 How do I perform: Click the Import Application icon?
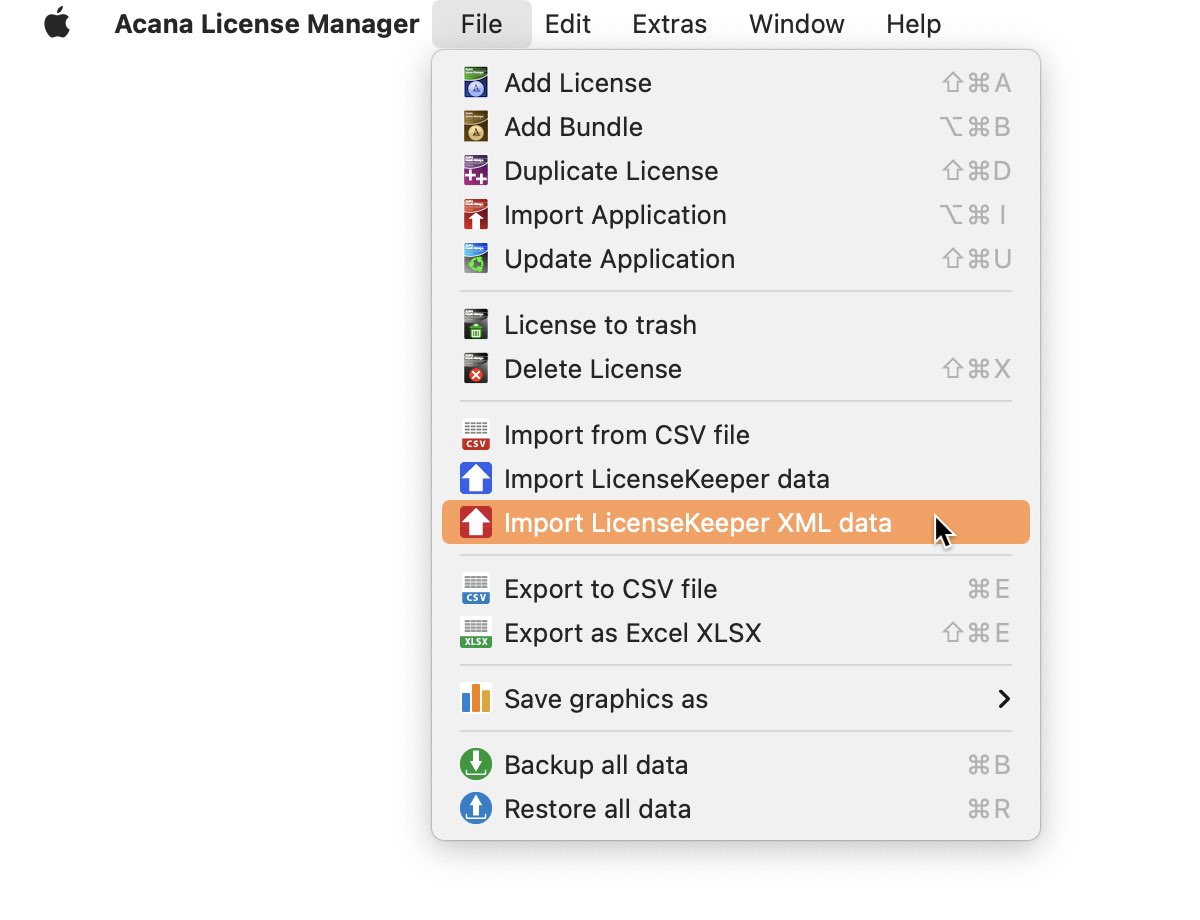point(476,215)
